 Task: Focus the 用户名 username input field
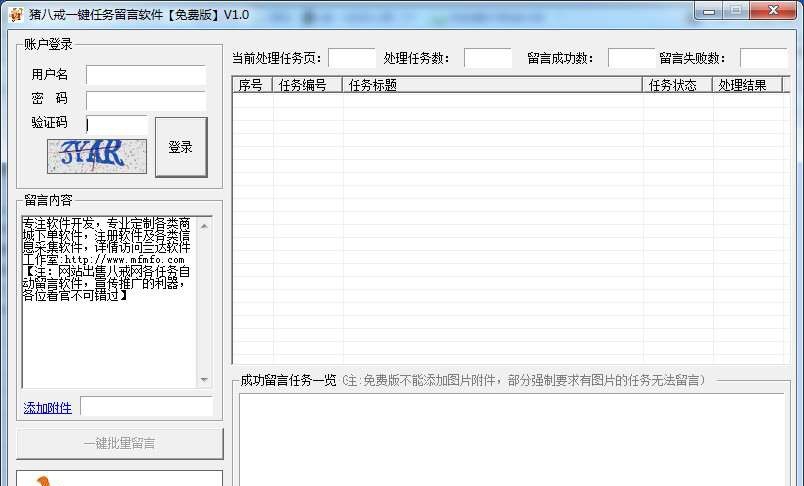[x=146, y=75]
